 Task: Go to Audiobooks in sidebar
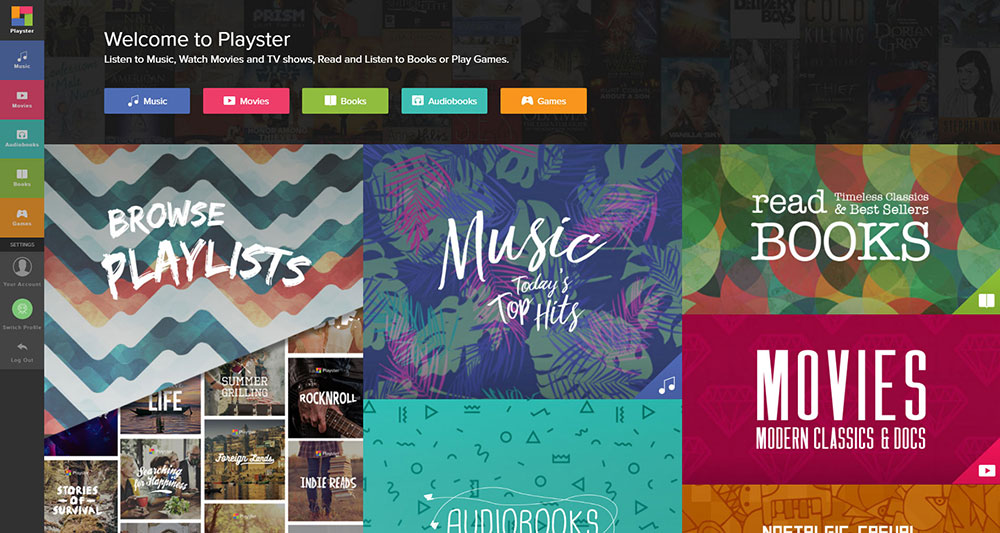click(x=22, y=138)
